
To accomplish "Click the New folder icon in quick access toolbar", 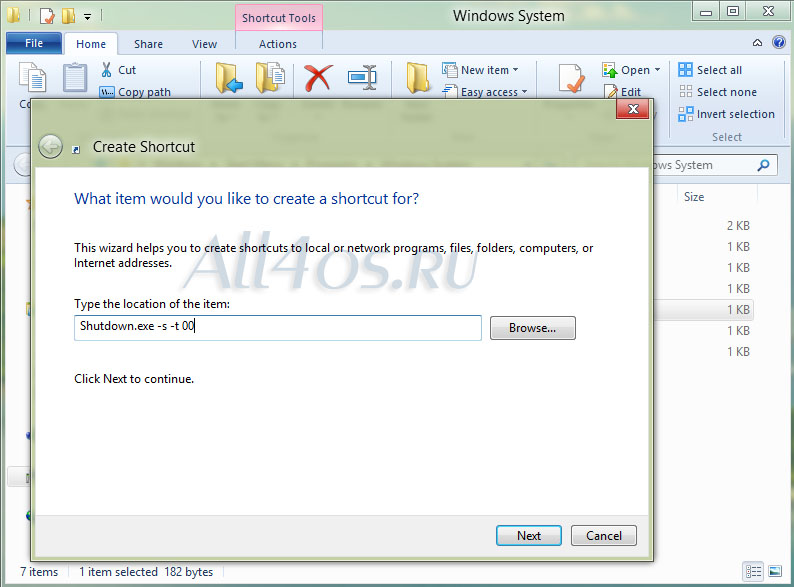I will tap(68, 16).
